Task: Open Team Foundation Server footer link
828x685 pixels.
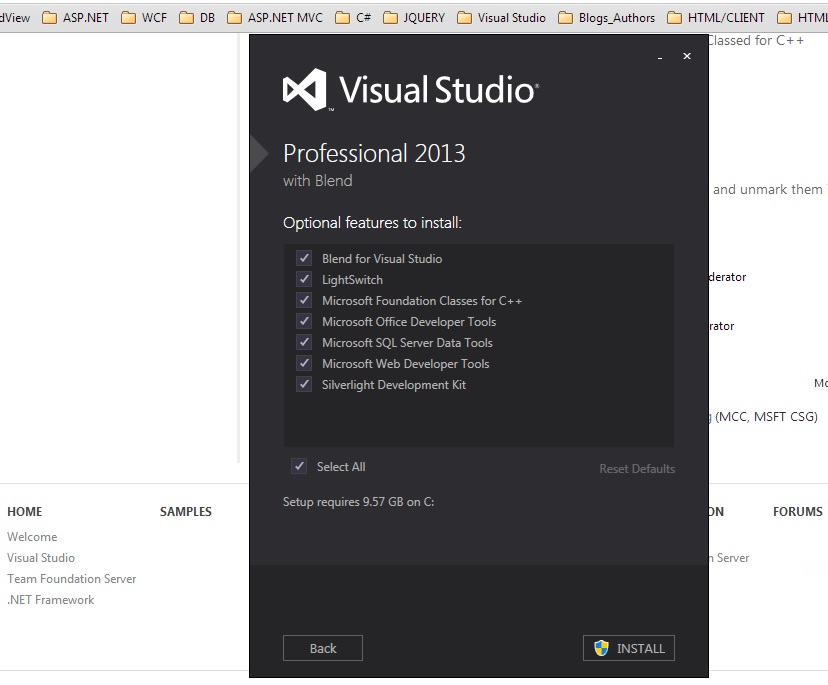Action: tap(71, 579)
